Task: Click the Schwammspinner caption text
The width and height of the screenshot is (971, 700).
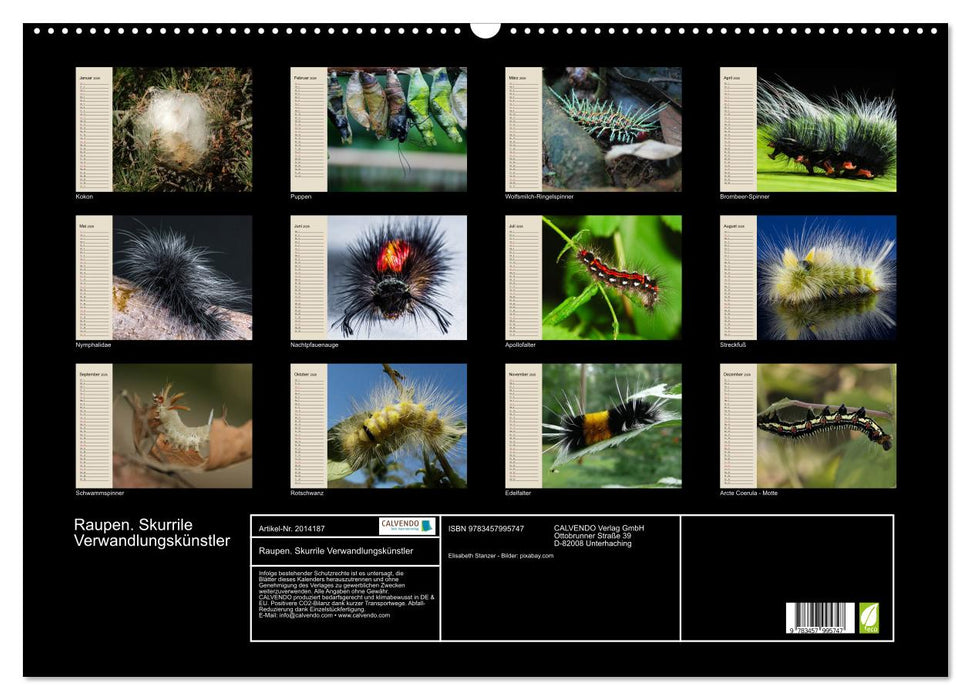Action: 100,493
